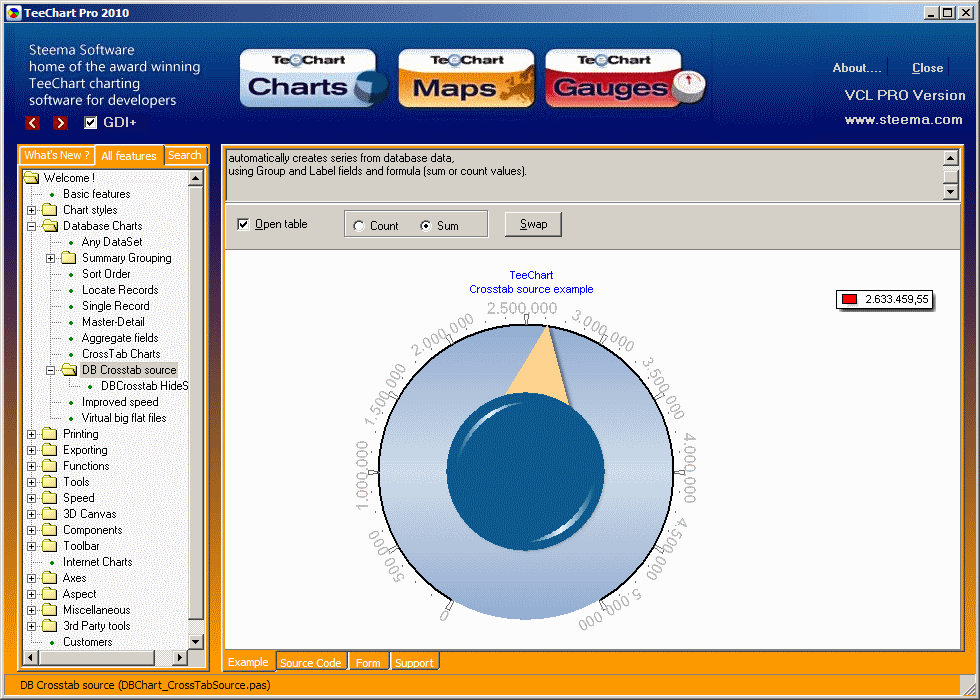Screen dimensions: 980x700
Task: Expand the 3D Canvas tree node
Action: tap(31, 514)
